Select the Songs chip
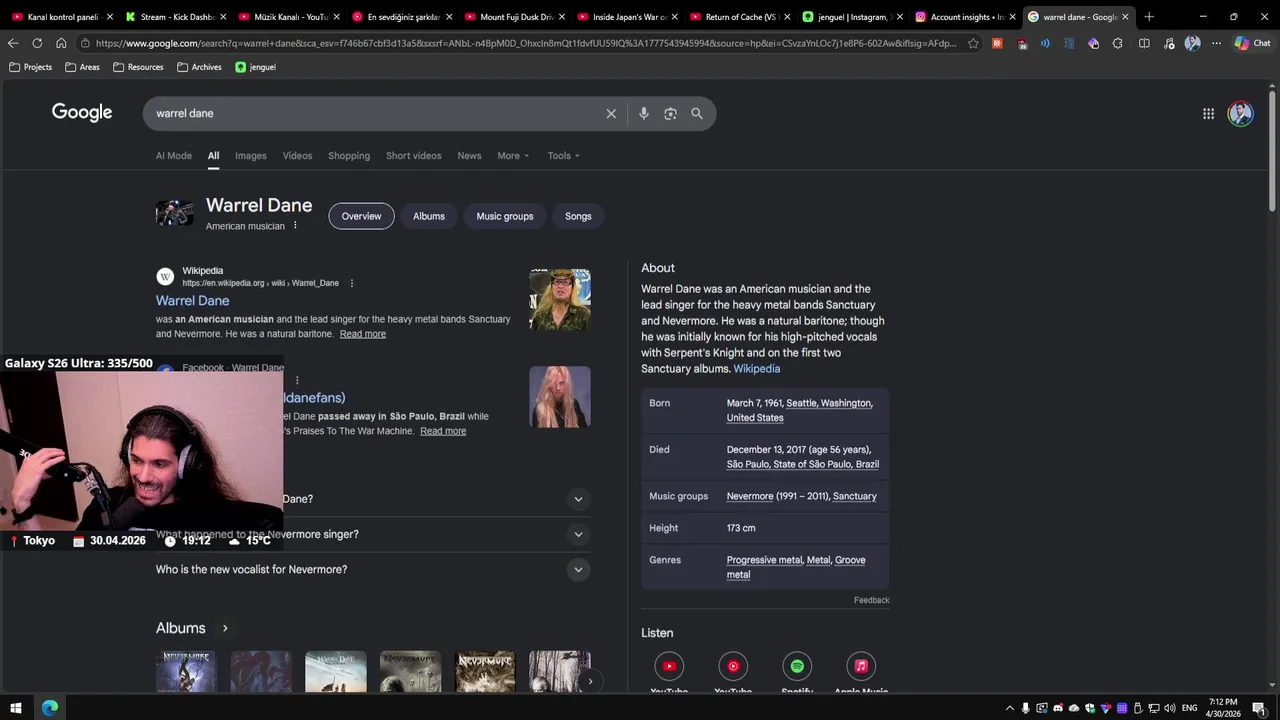The image size is (1280, 720). tap(578, 216)
